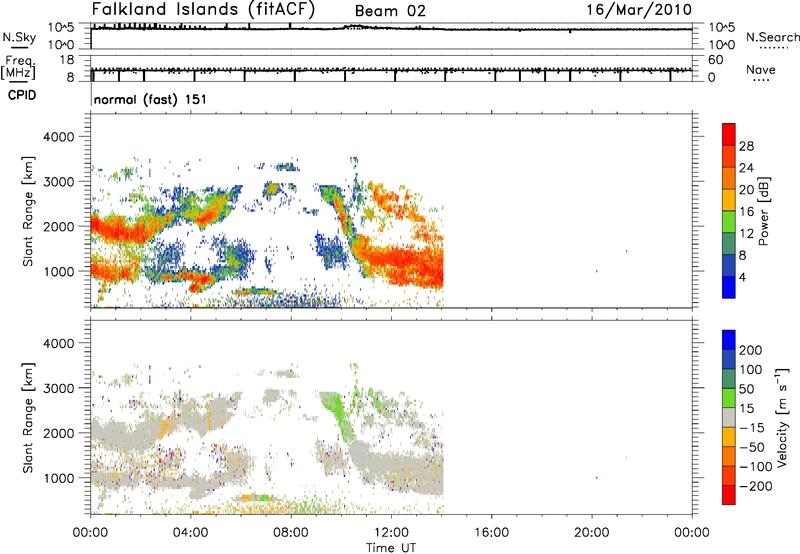This screenshot has width=800, height=554.
Task: Select the bright green 15–50 Velocity swatch
Action: click(x=729, y=398)
